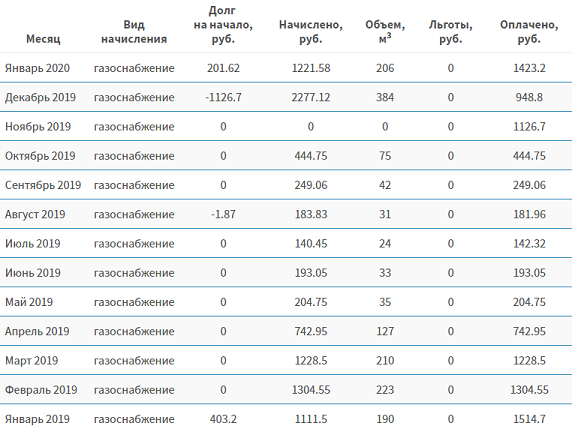
Task: Click volume value 35
Action: (385, 302)
